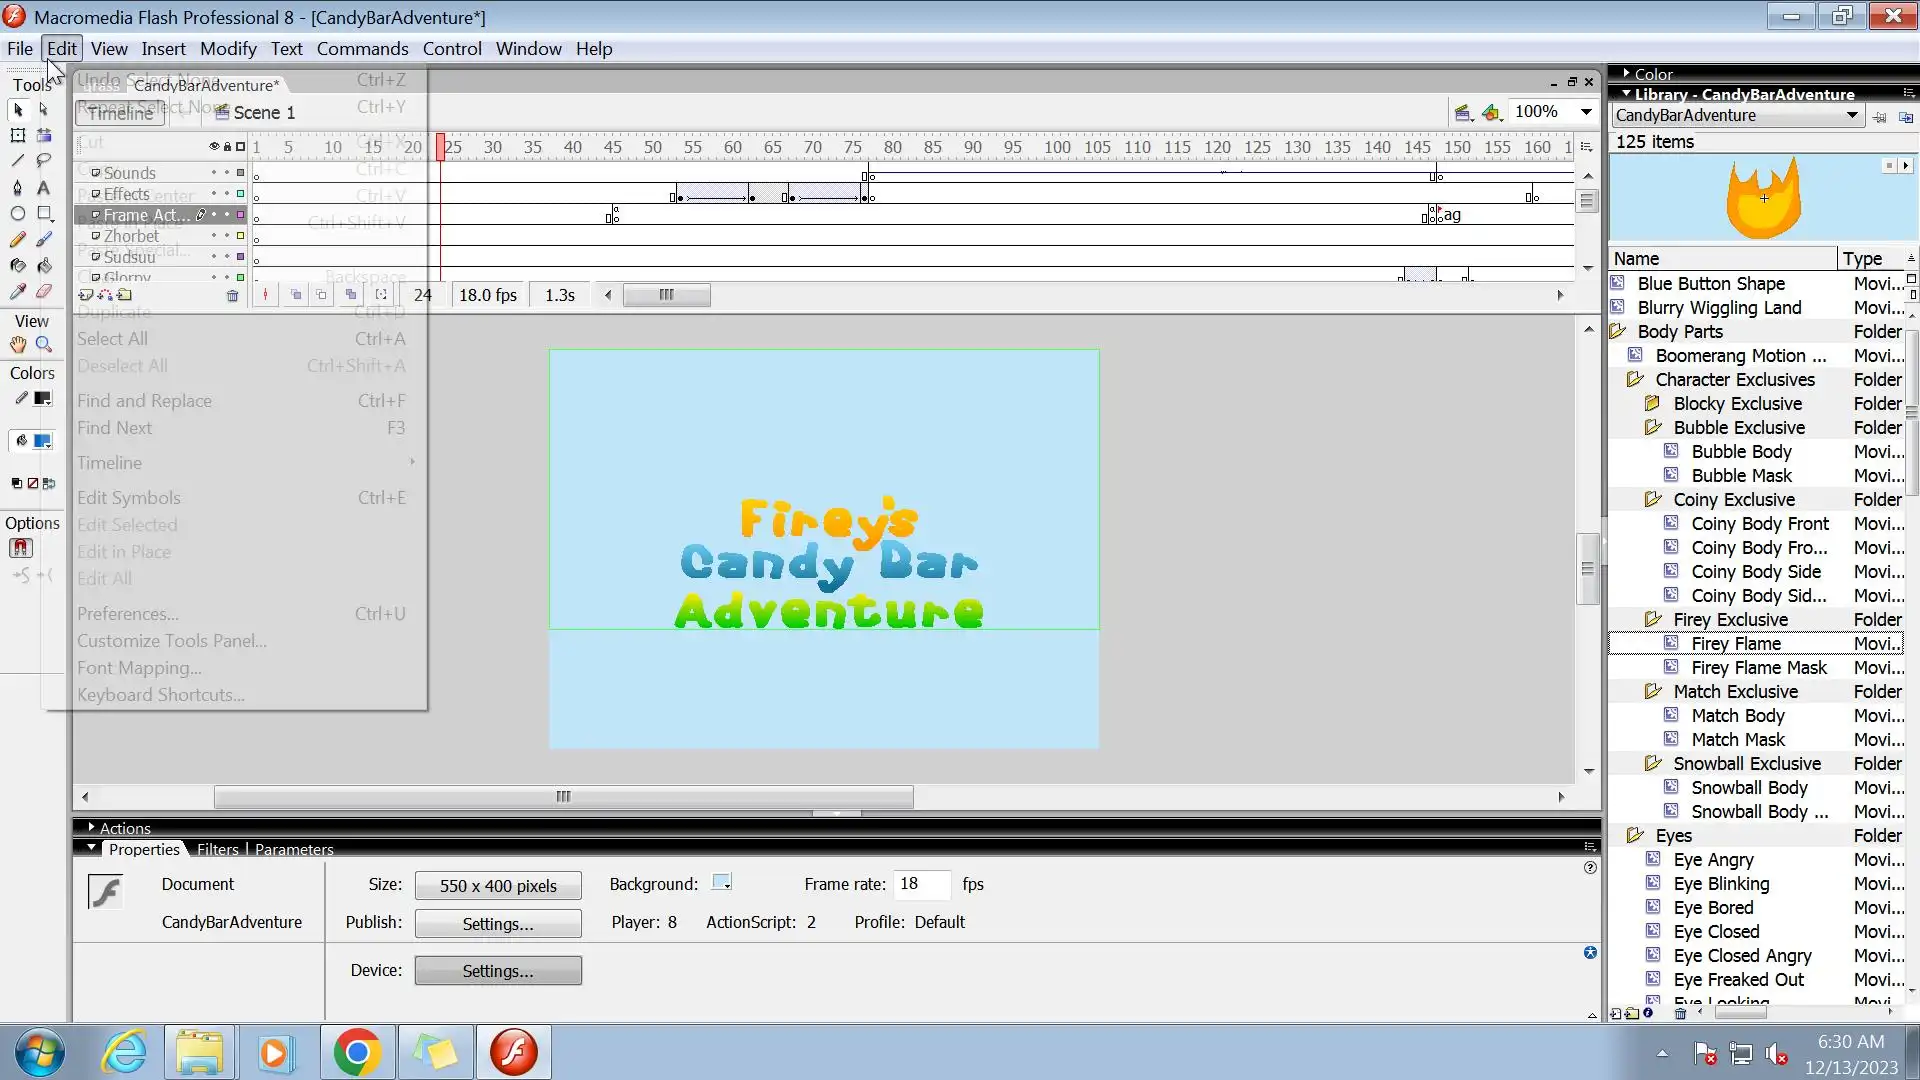Open the CandyBarAdventure library dropdown
This screenshot has width=1920, height=1080.
(x=1851, y=116)
